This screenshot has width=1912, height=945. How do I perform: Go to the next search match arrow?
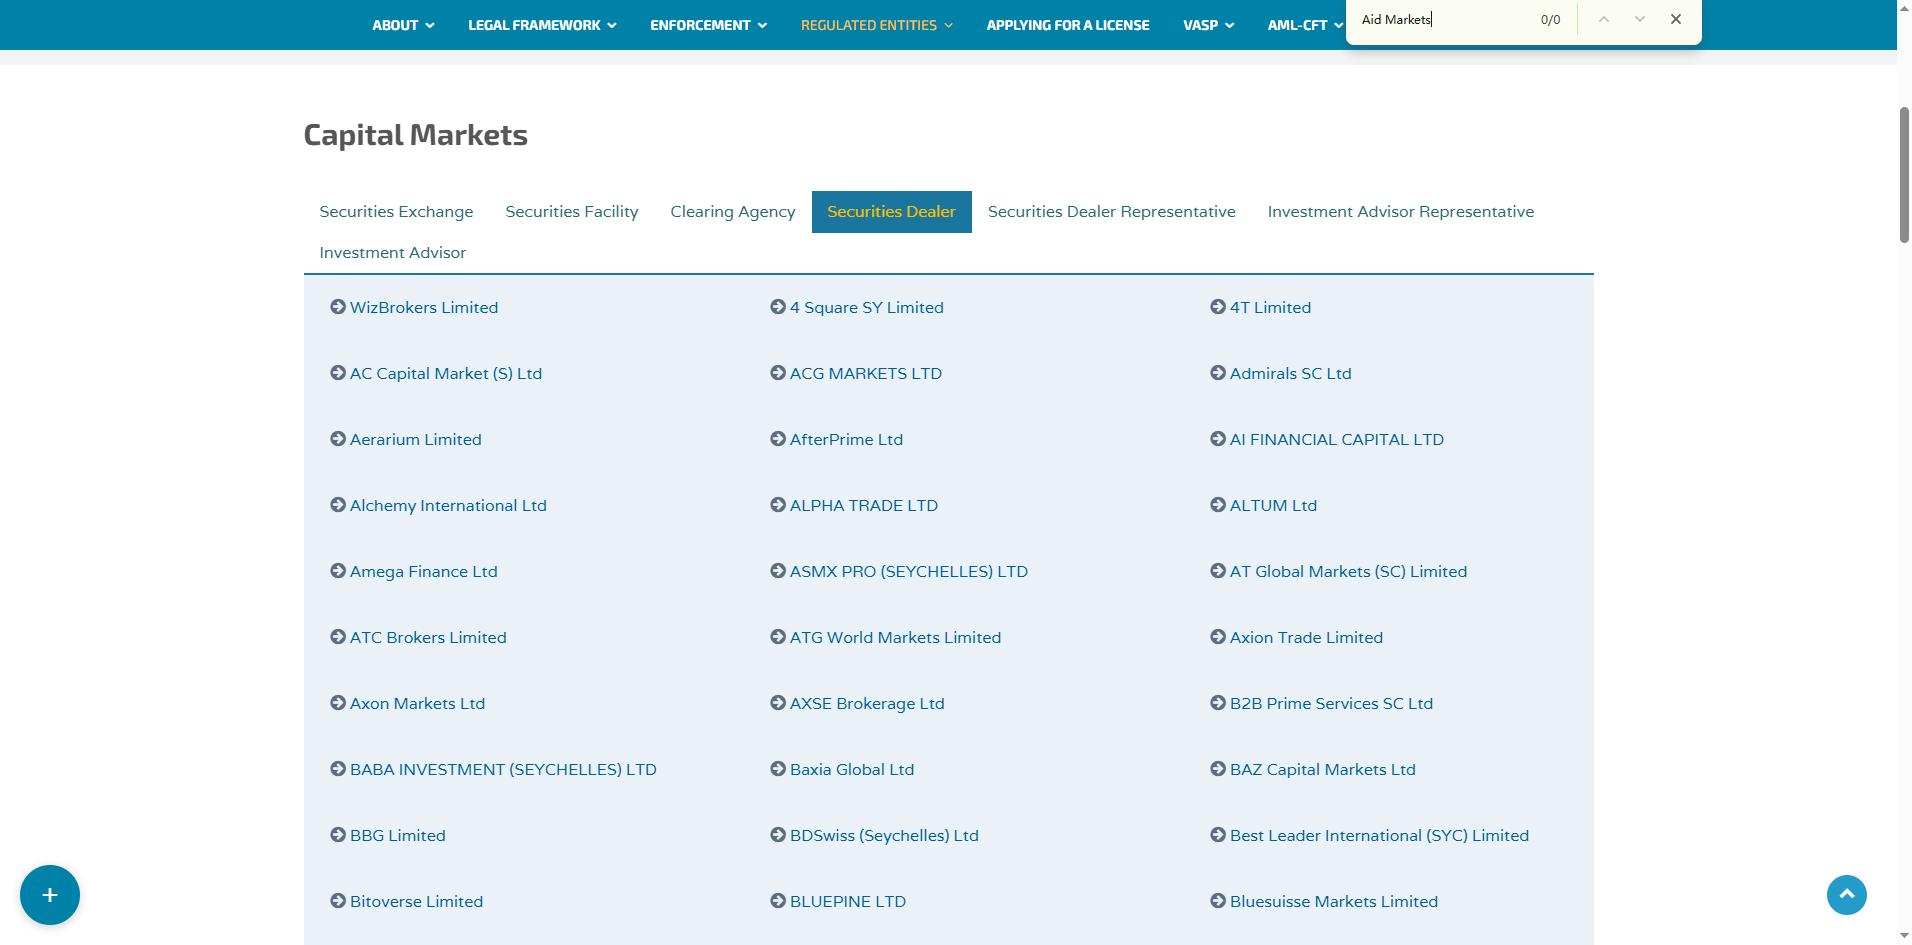[x=1639, y=19]
